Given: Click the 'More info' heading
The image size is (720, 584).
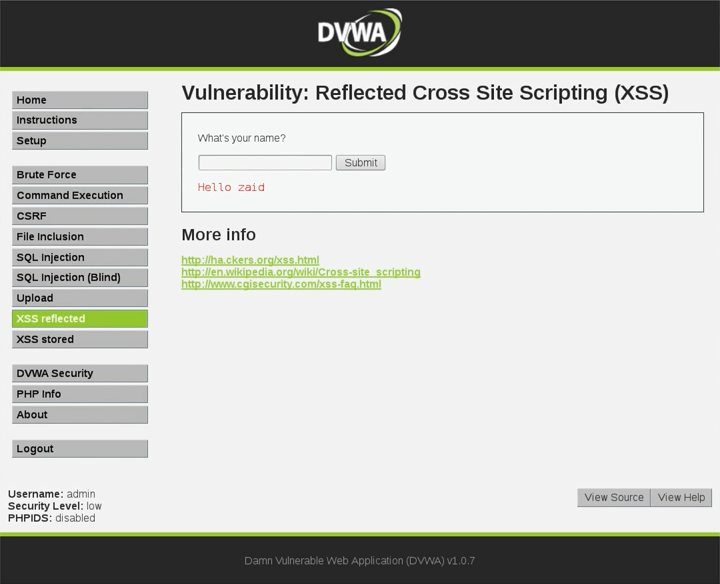Looking at the screenshot, I should [219, 235].
